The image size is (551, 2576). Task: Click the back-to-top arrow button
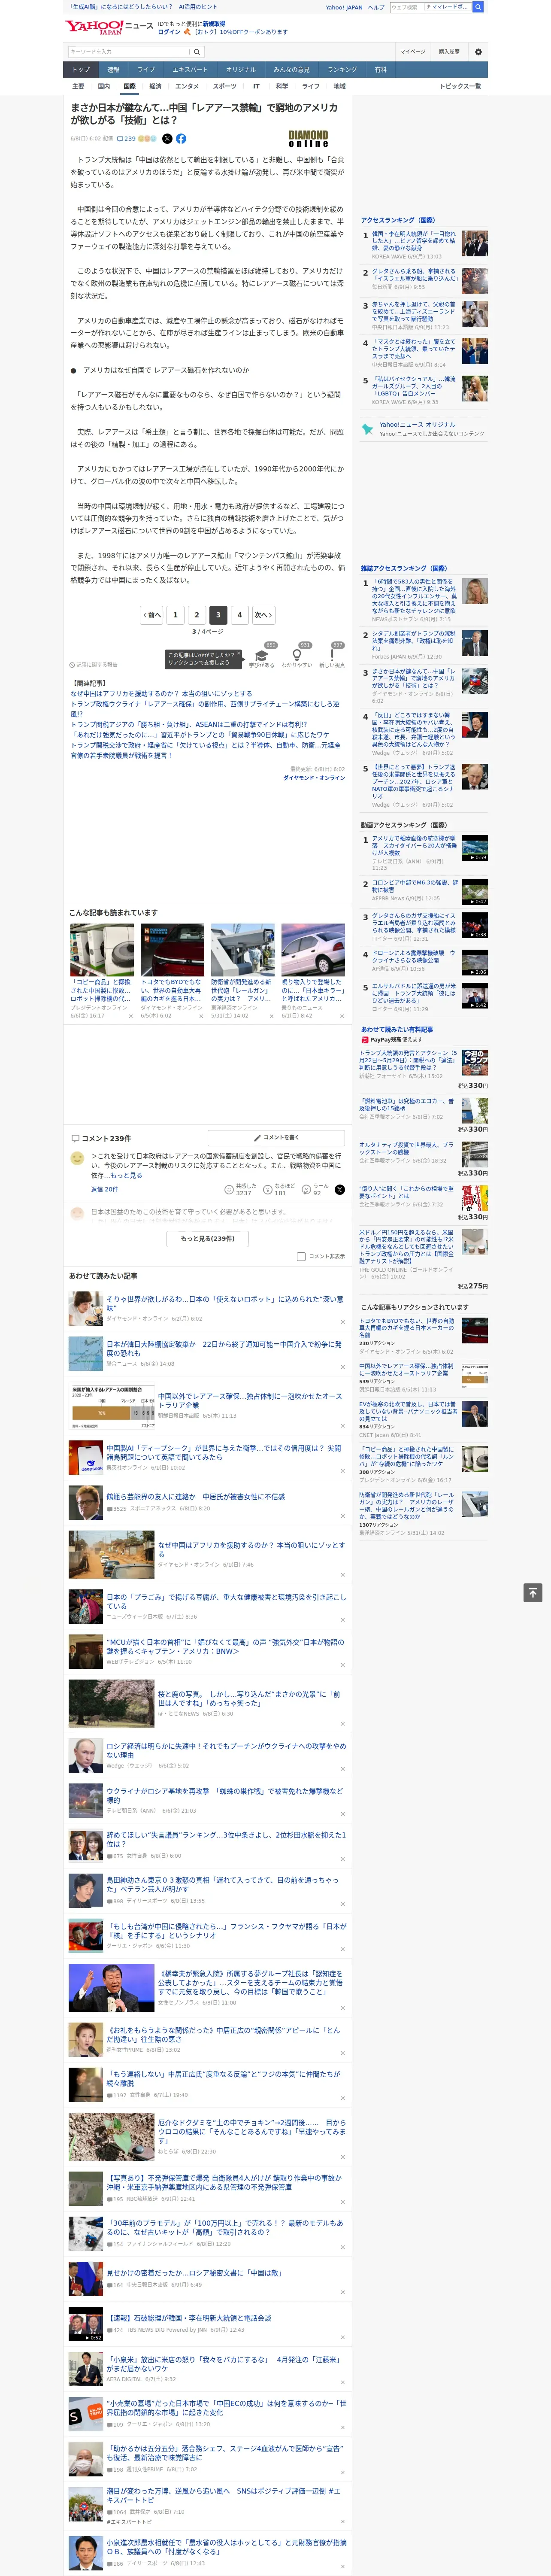click(533, 1593)
